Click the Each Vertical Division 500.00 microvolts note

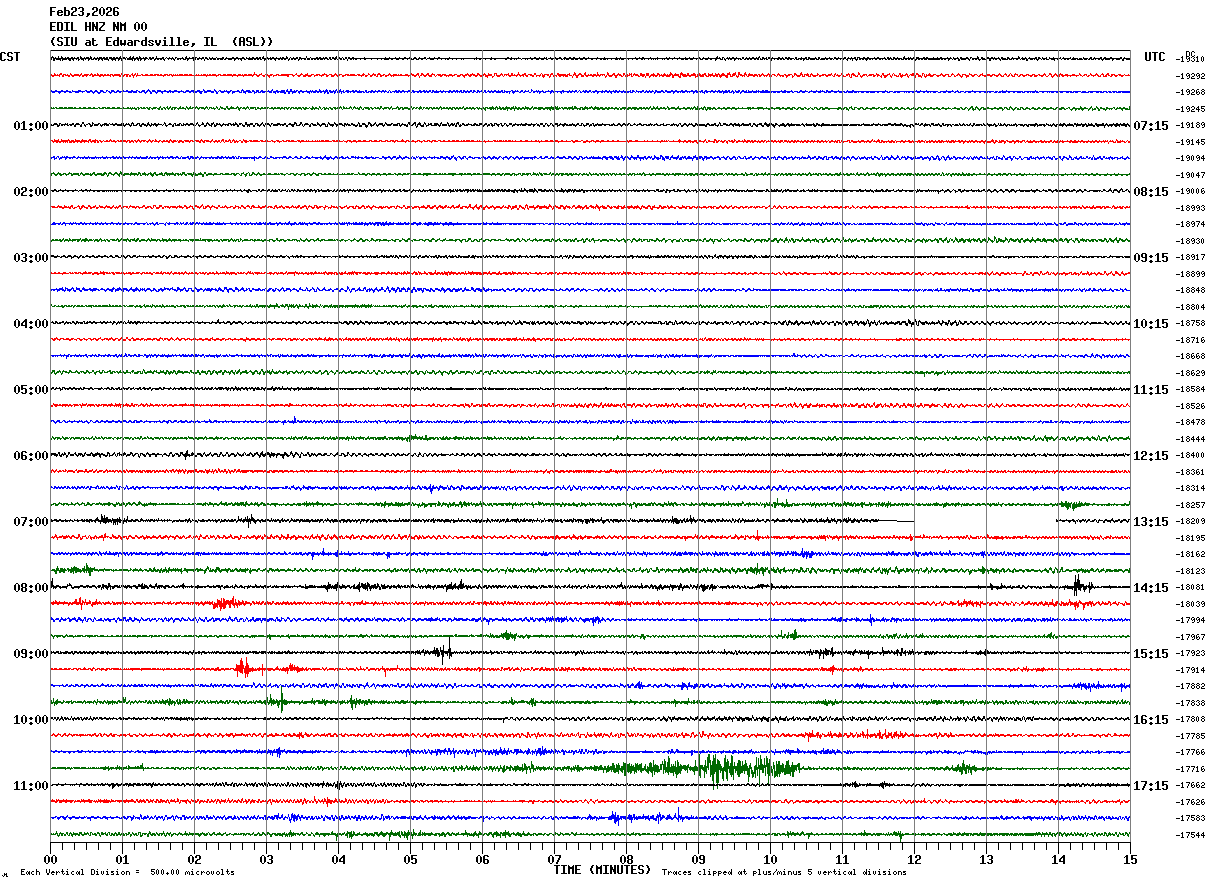tap(127, 873)
